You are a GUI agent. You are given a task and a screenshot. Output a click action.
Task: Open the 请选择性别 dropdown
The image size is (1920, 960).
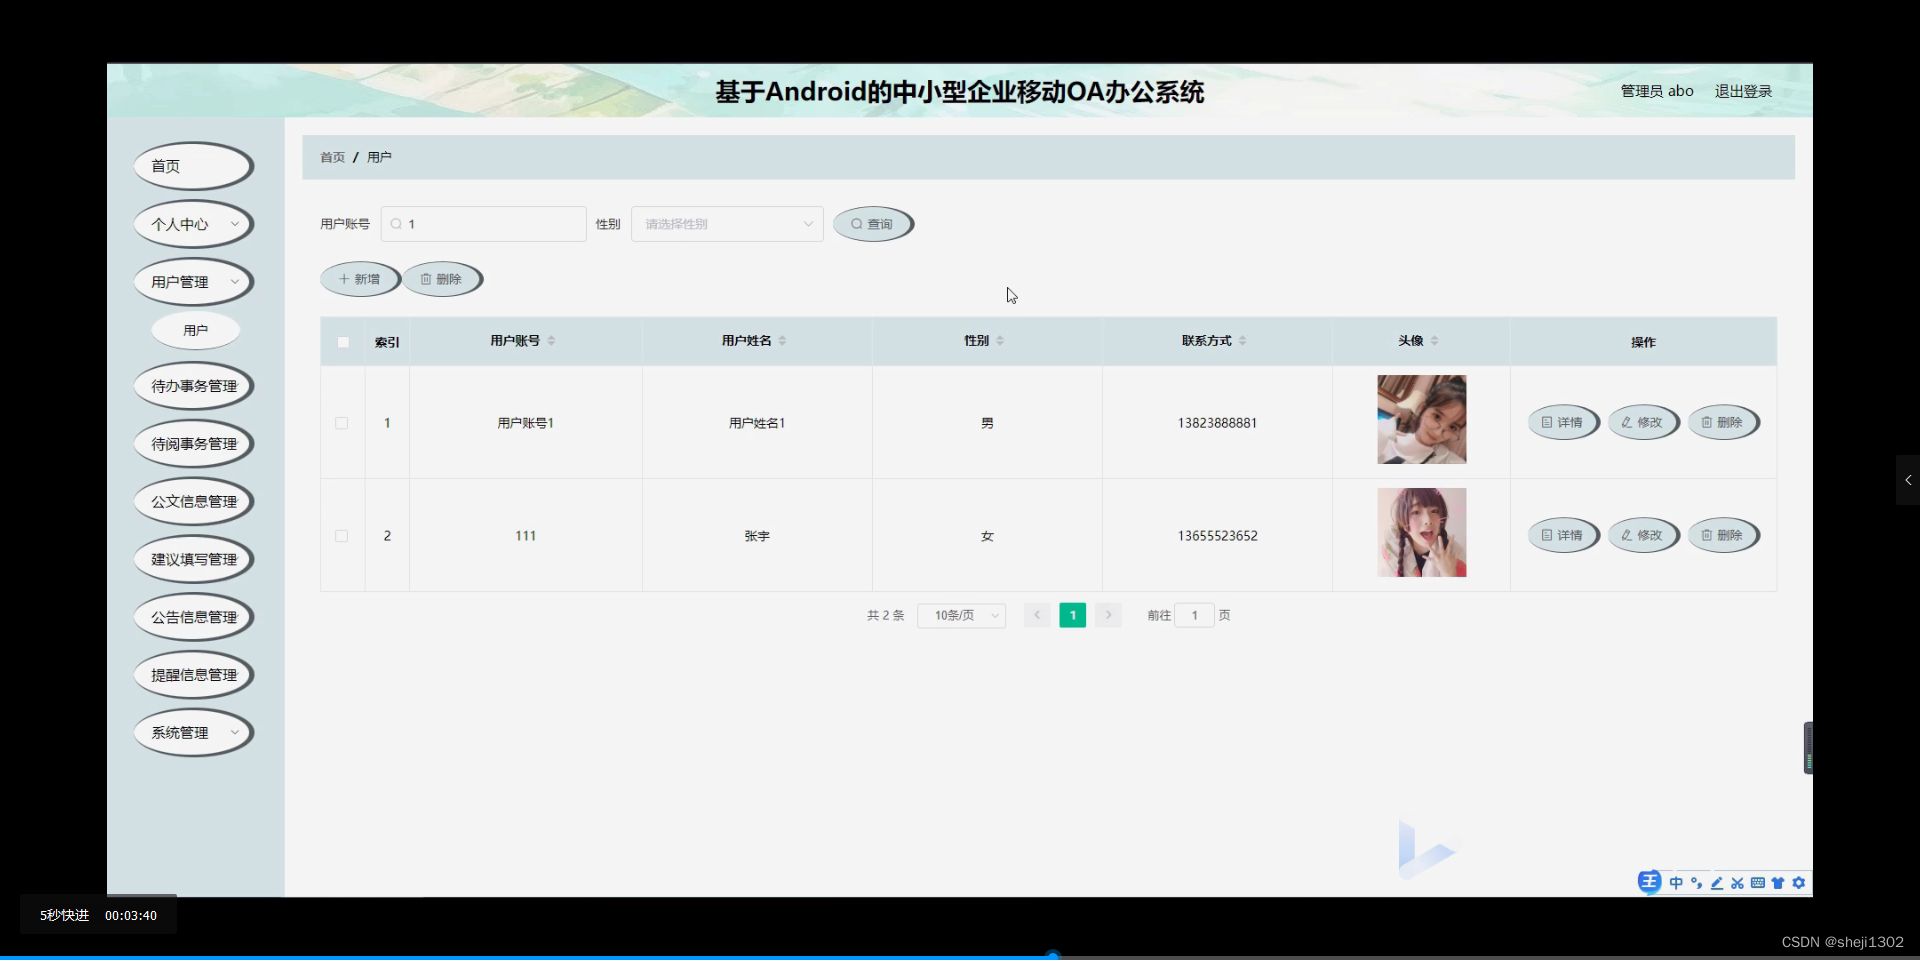click(x=726, y=223)
